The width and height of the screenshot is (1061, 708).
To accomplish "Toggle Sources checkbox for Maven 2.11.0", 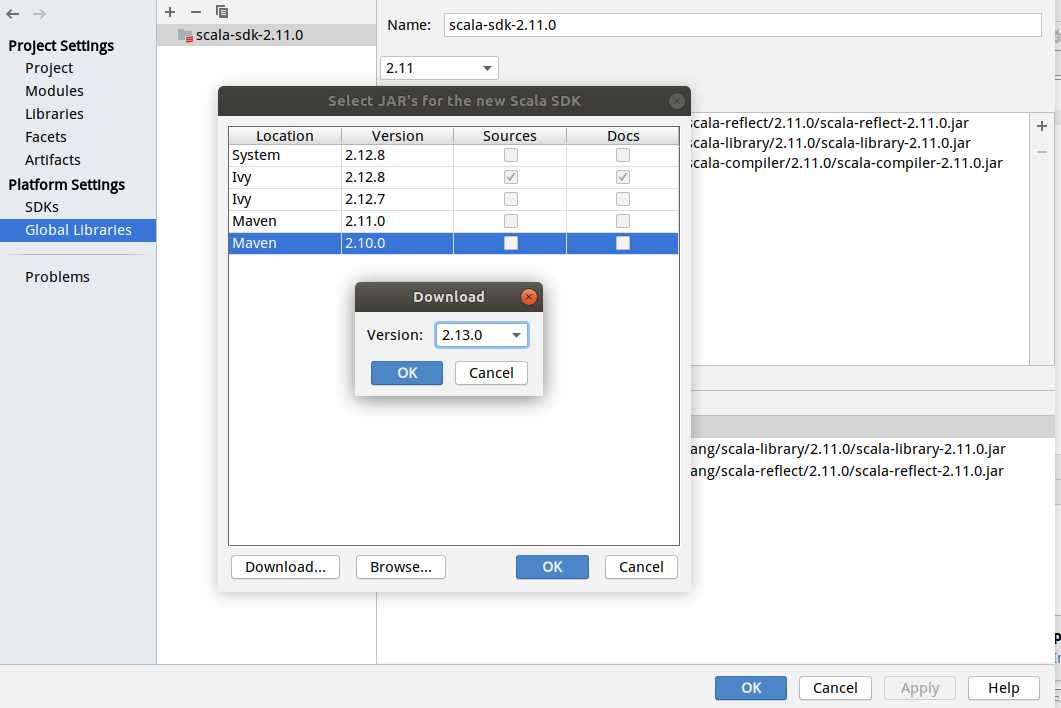I will [511, 221].
